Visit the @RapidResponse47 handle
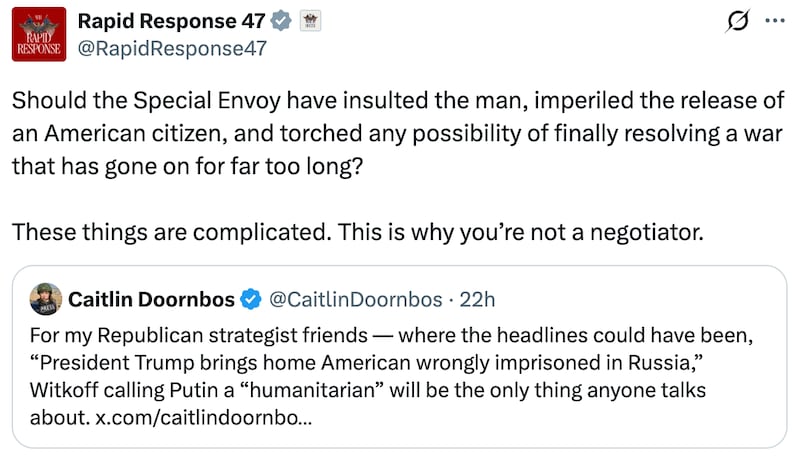The height and width of the screenshot is (459, 800). (x=172, y=48)
